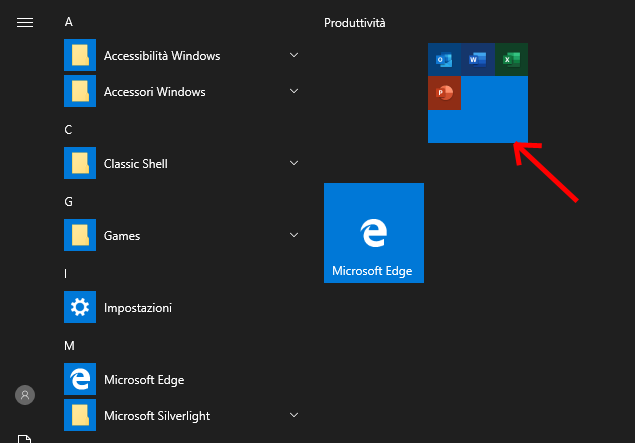Click the Classic Shell folder icon
Viewport: 635px width, 443px height.
coord(80,163)
